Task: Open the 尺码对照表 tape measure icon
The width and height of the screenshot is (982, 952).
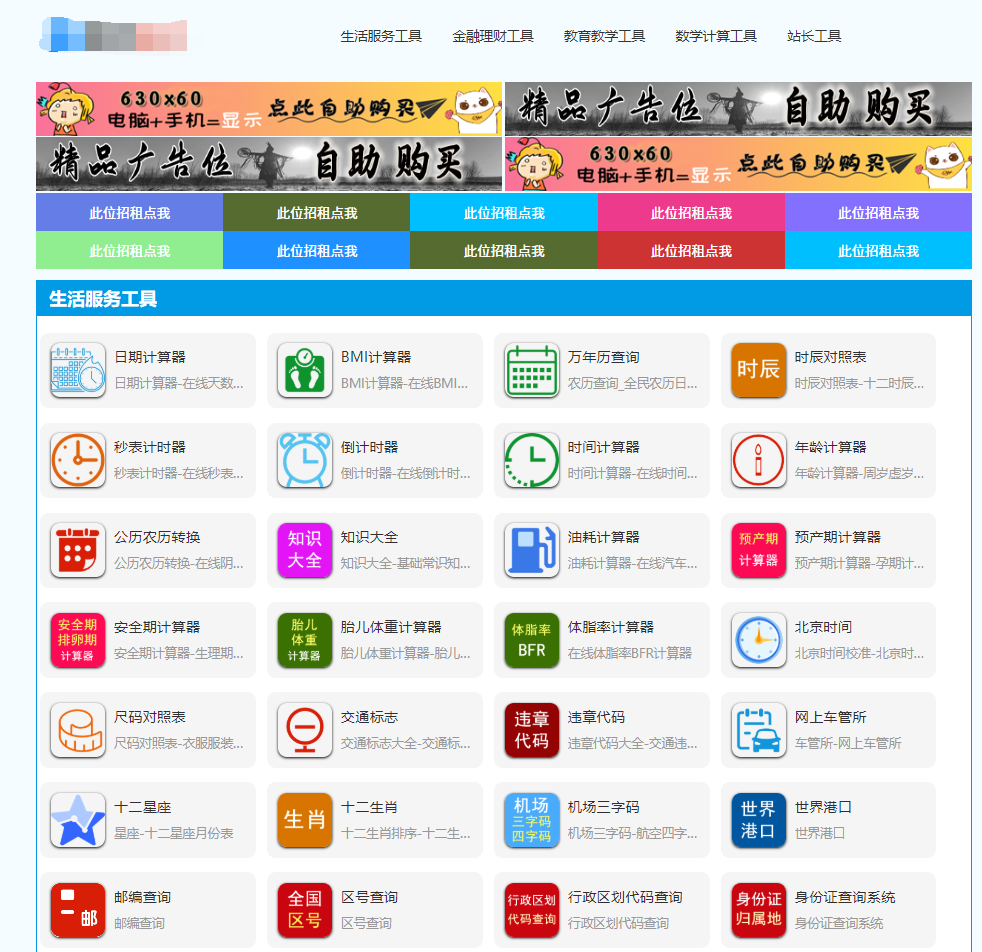Action: [x=78, y=730]
